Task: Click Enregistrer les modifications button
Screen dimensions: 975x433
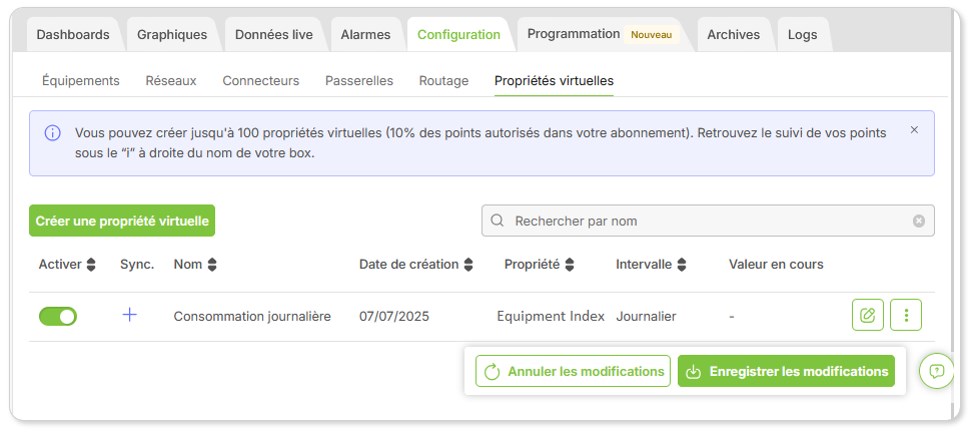Action: click(786, 371)
